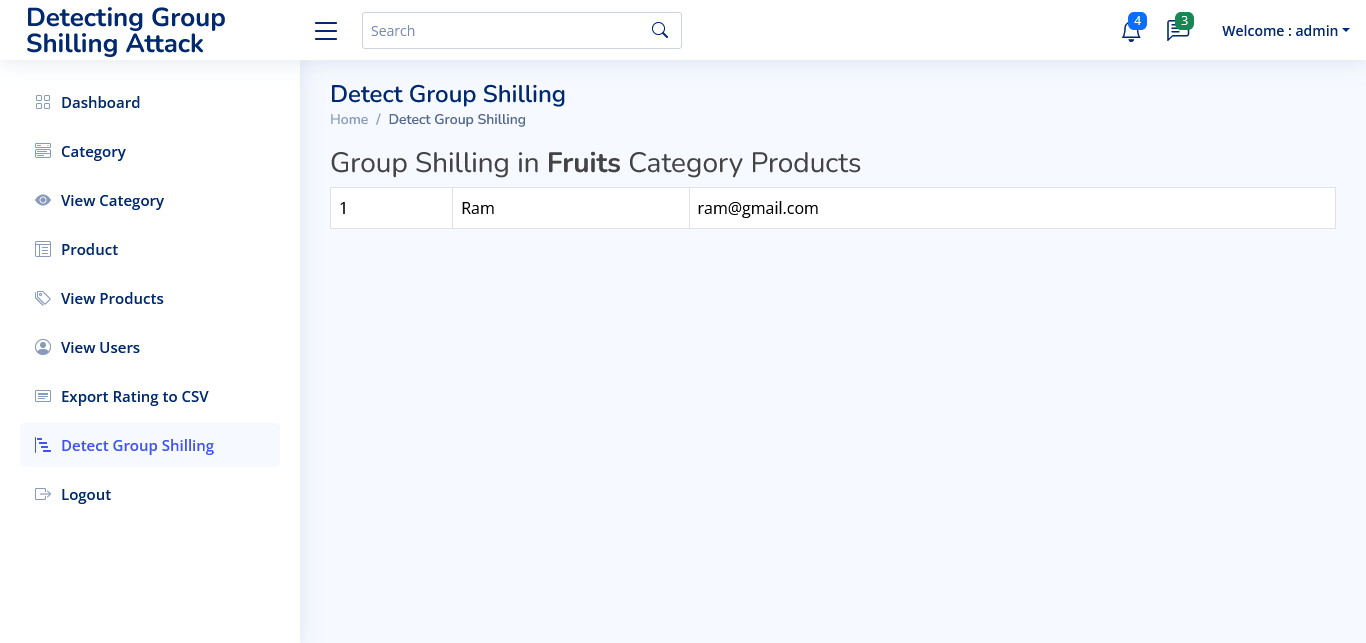Toggle the sidebar with hamburger icon
Viewport: 1366px width, 643px height.
tap(326, 31)
